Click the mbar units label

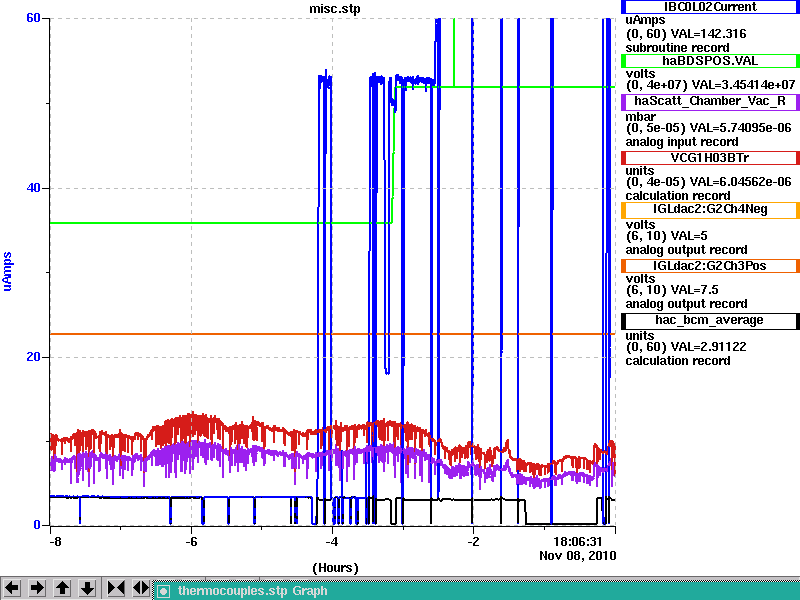tap(640, 117)
